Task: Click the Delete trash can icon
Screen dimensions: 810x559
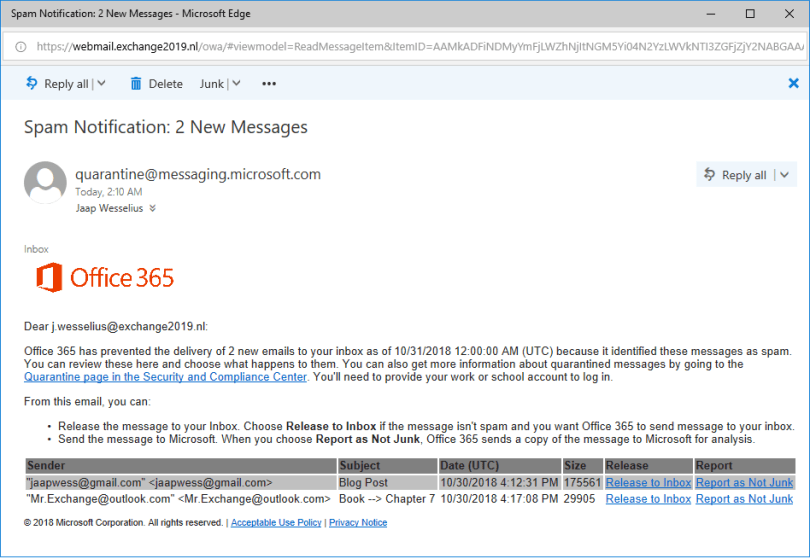Action: pos(136,84)
